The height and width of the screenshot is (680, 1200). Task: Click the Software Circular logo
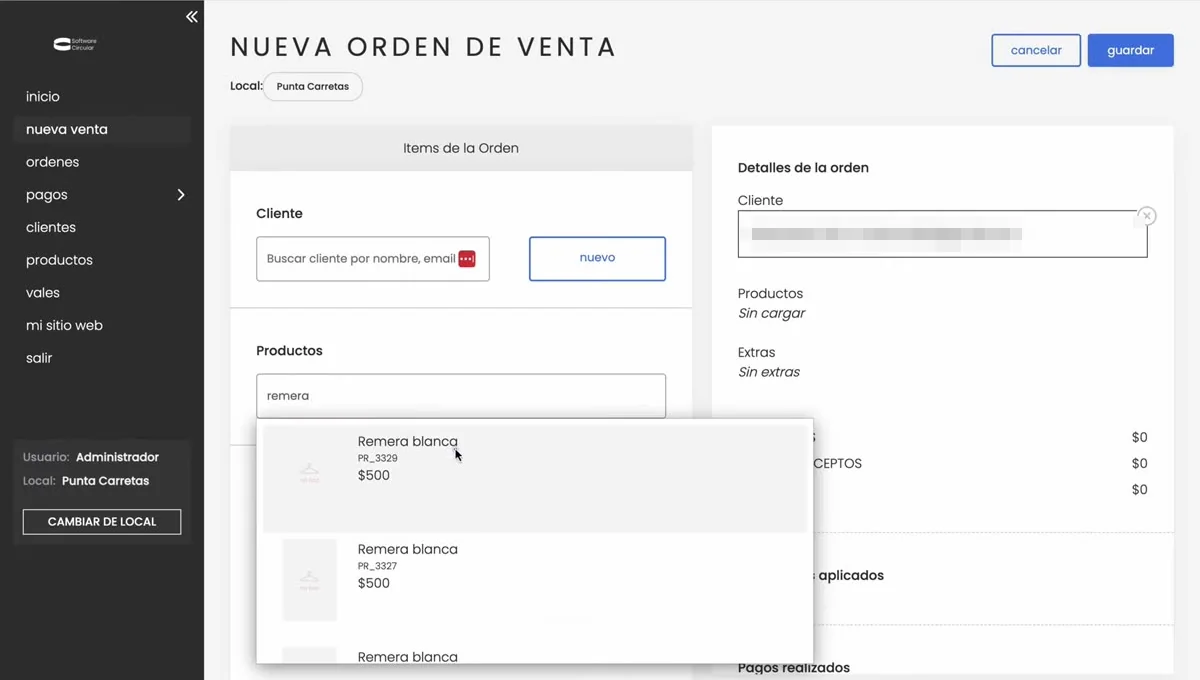pos(75,44)
